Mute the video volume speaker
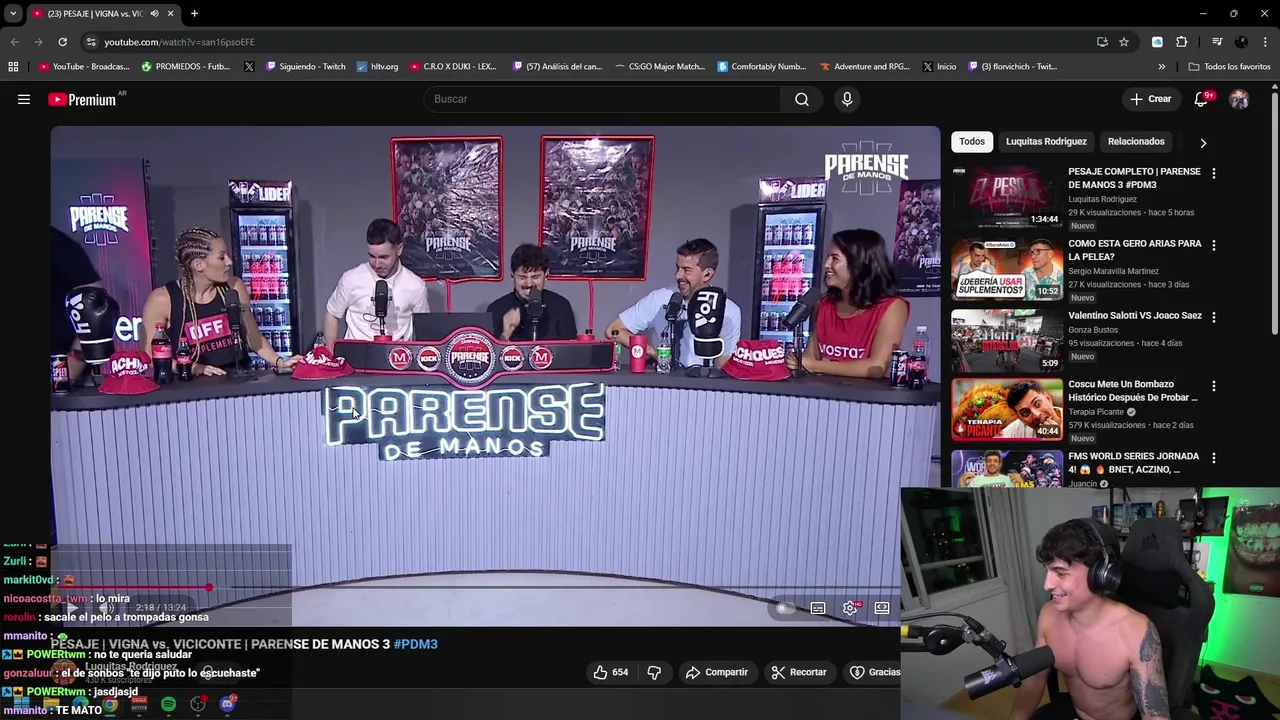The height and width of the screenshot is (720, 1280). click(106, 608)
